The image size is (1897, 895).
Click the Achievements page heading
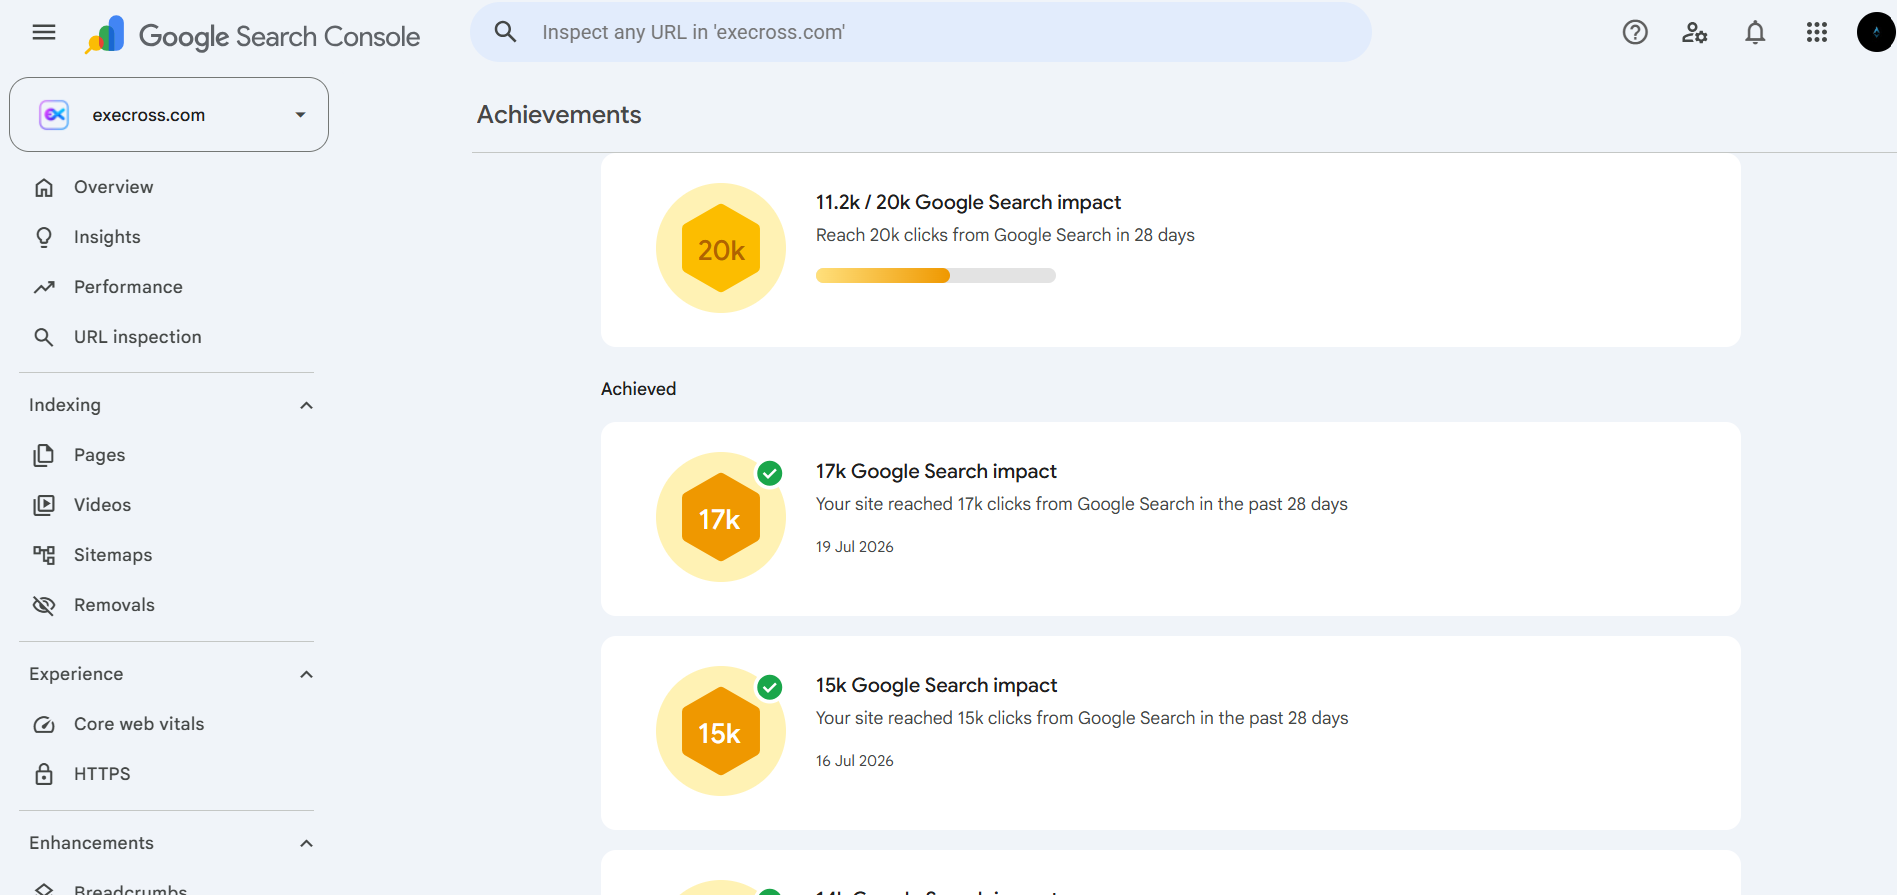(559, 115)
